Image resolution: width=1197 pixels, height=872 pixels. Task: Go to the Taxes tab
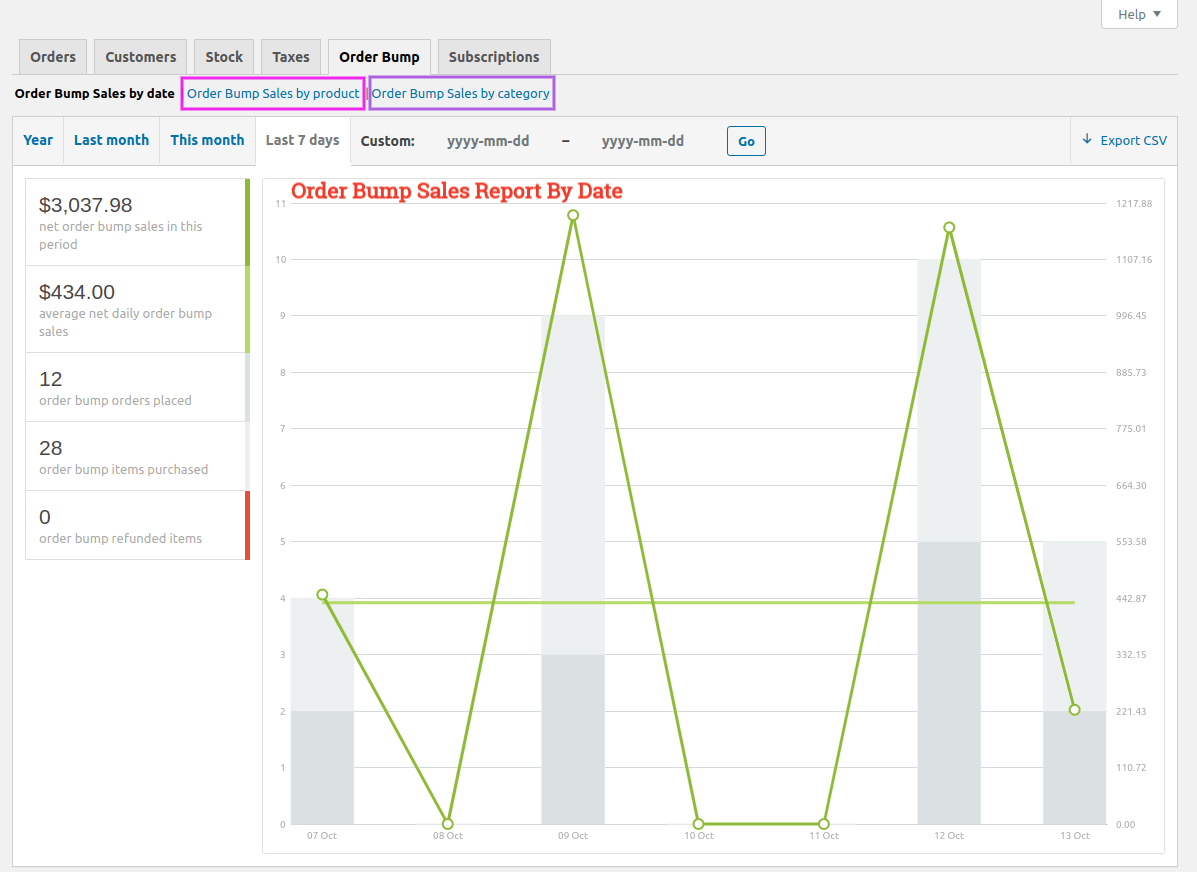291,57
